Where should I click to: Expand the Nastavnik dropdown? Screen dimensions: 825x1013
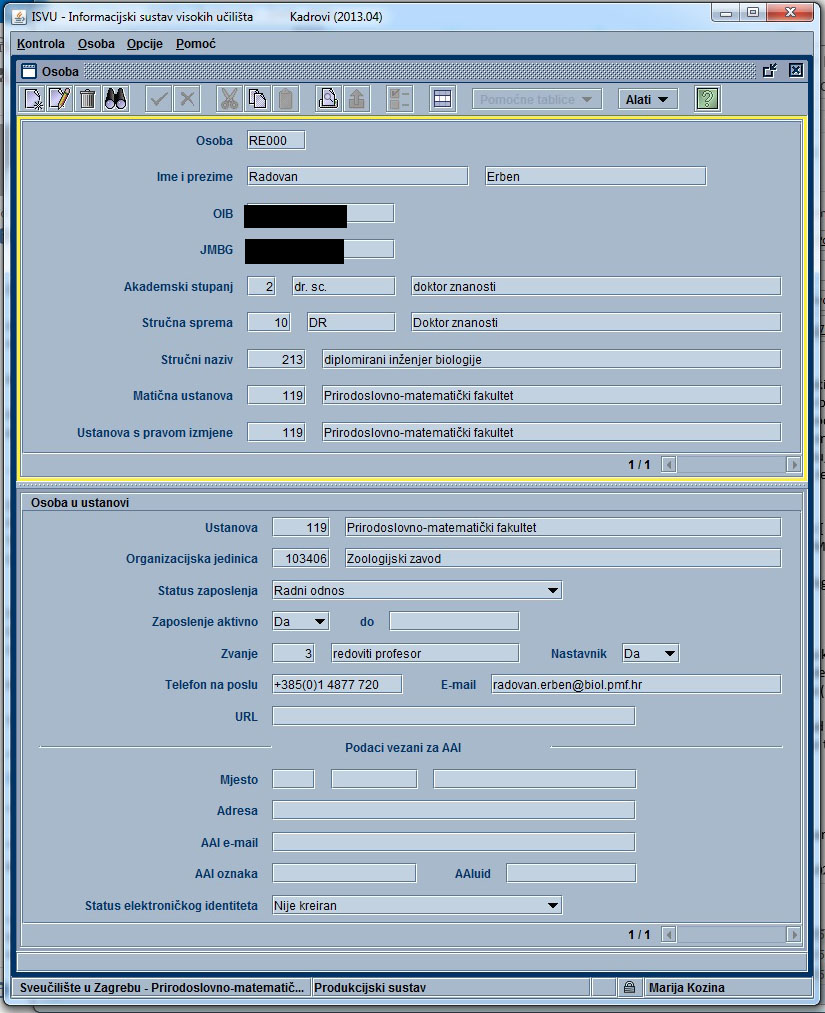[670, 653]
